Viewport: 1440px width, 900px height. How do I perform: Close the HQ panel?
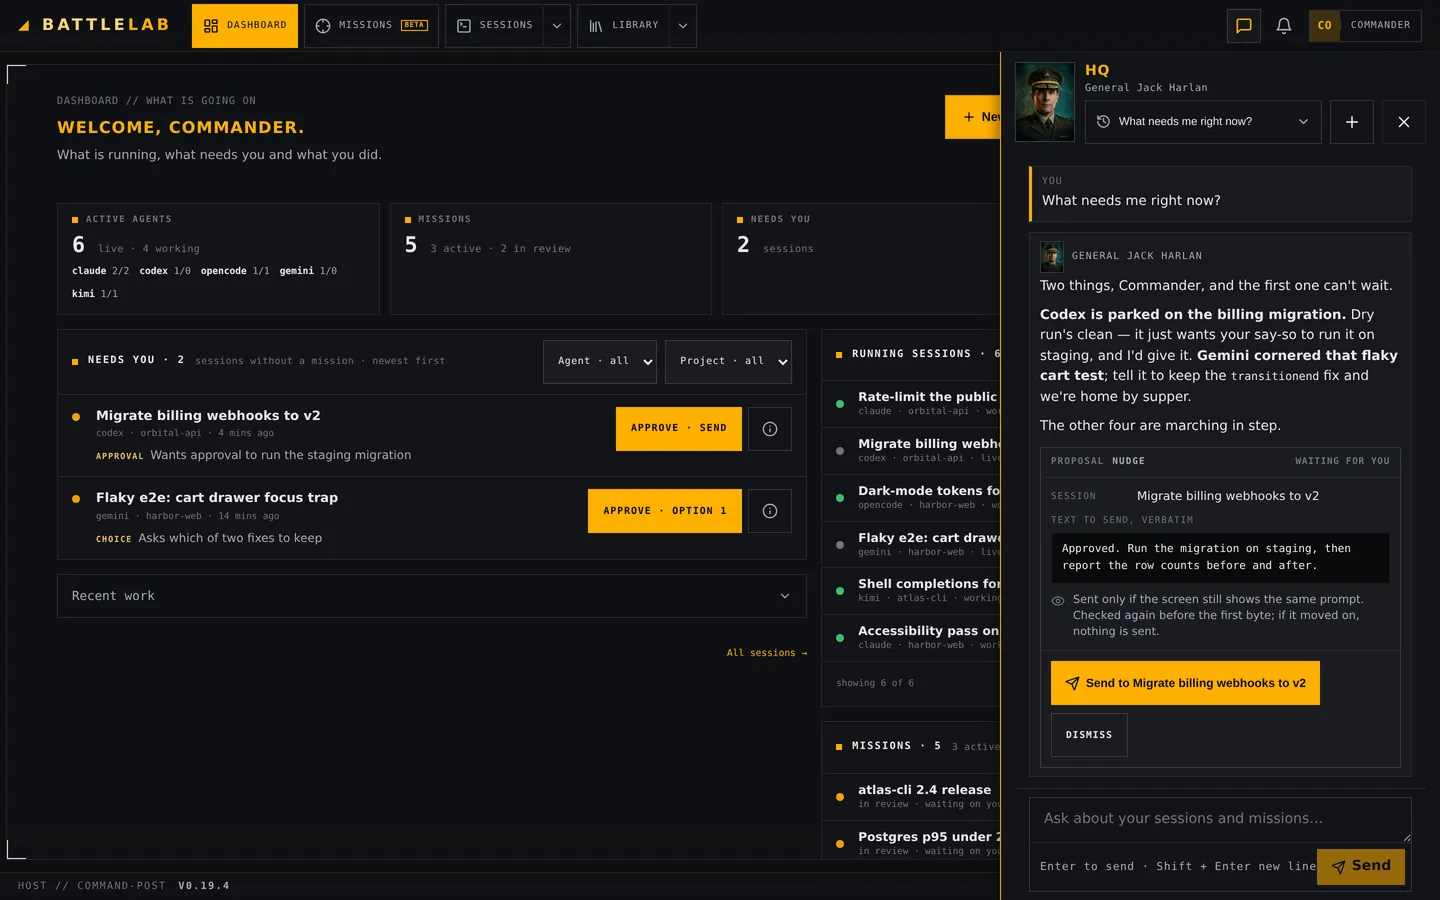pos(1403,122)
